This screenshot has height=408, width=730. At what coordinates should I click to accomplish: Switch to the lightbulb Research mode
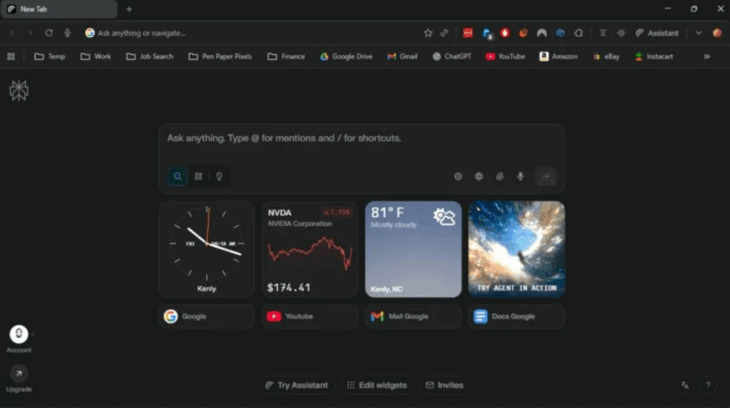coord(218,177)
